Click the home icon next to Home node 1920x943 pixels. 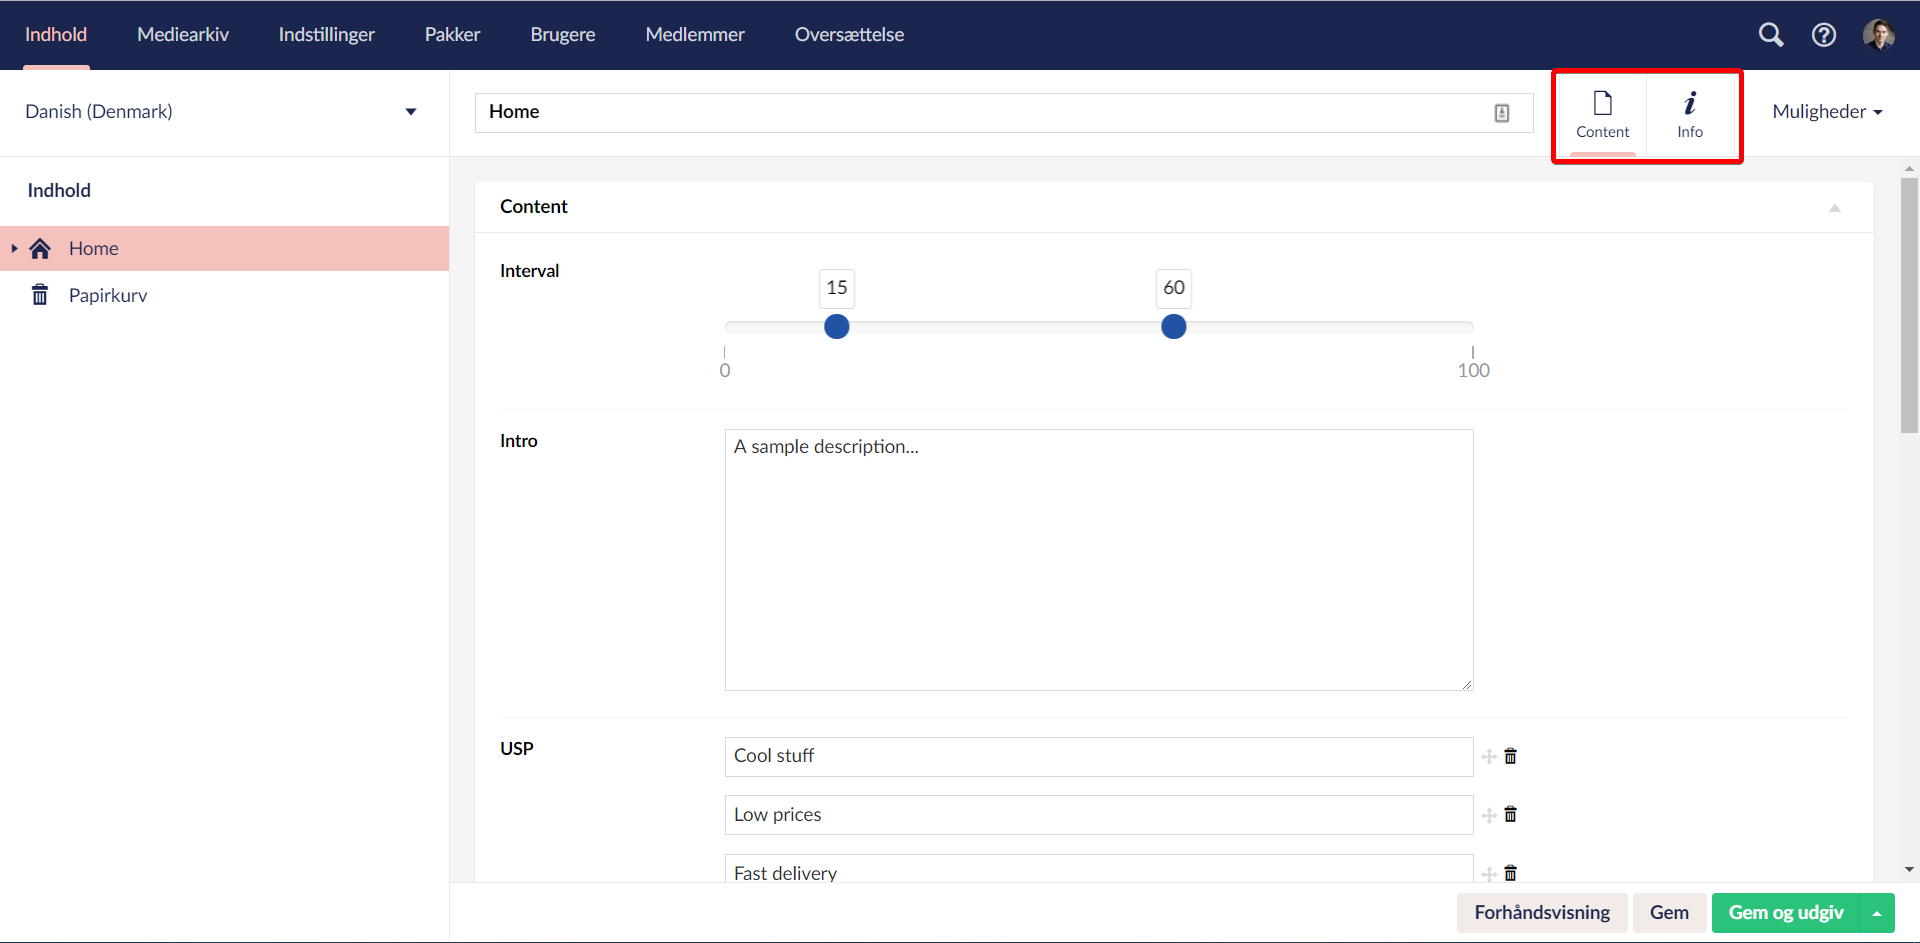click(40, 248)
